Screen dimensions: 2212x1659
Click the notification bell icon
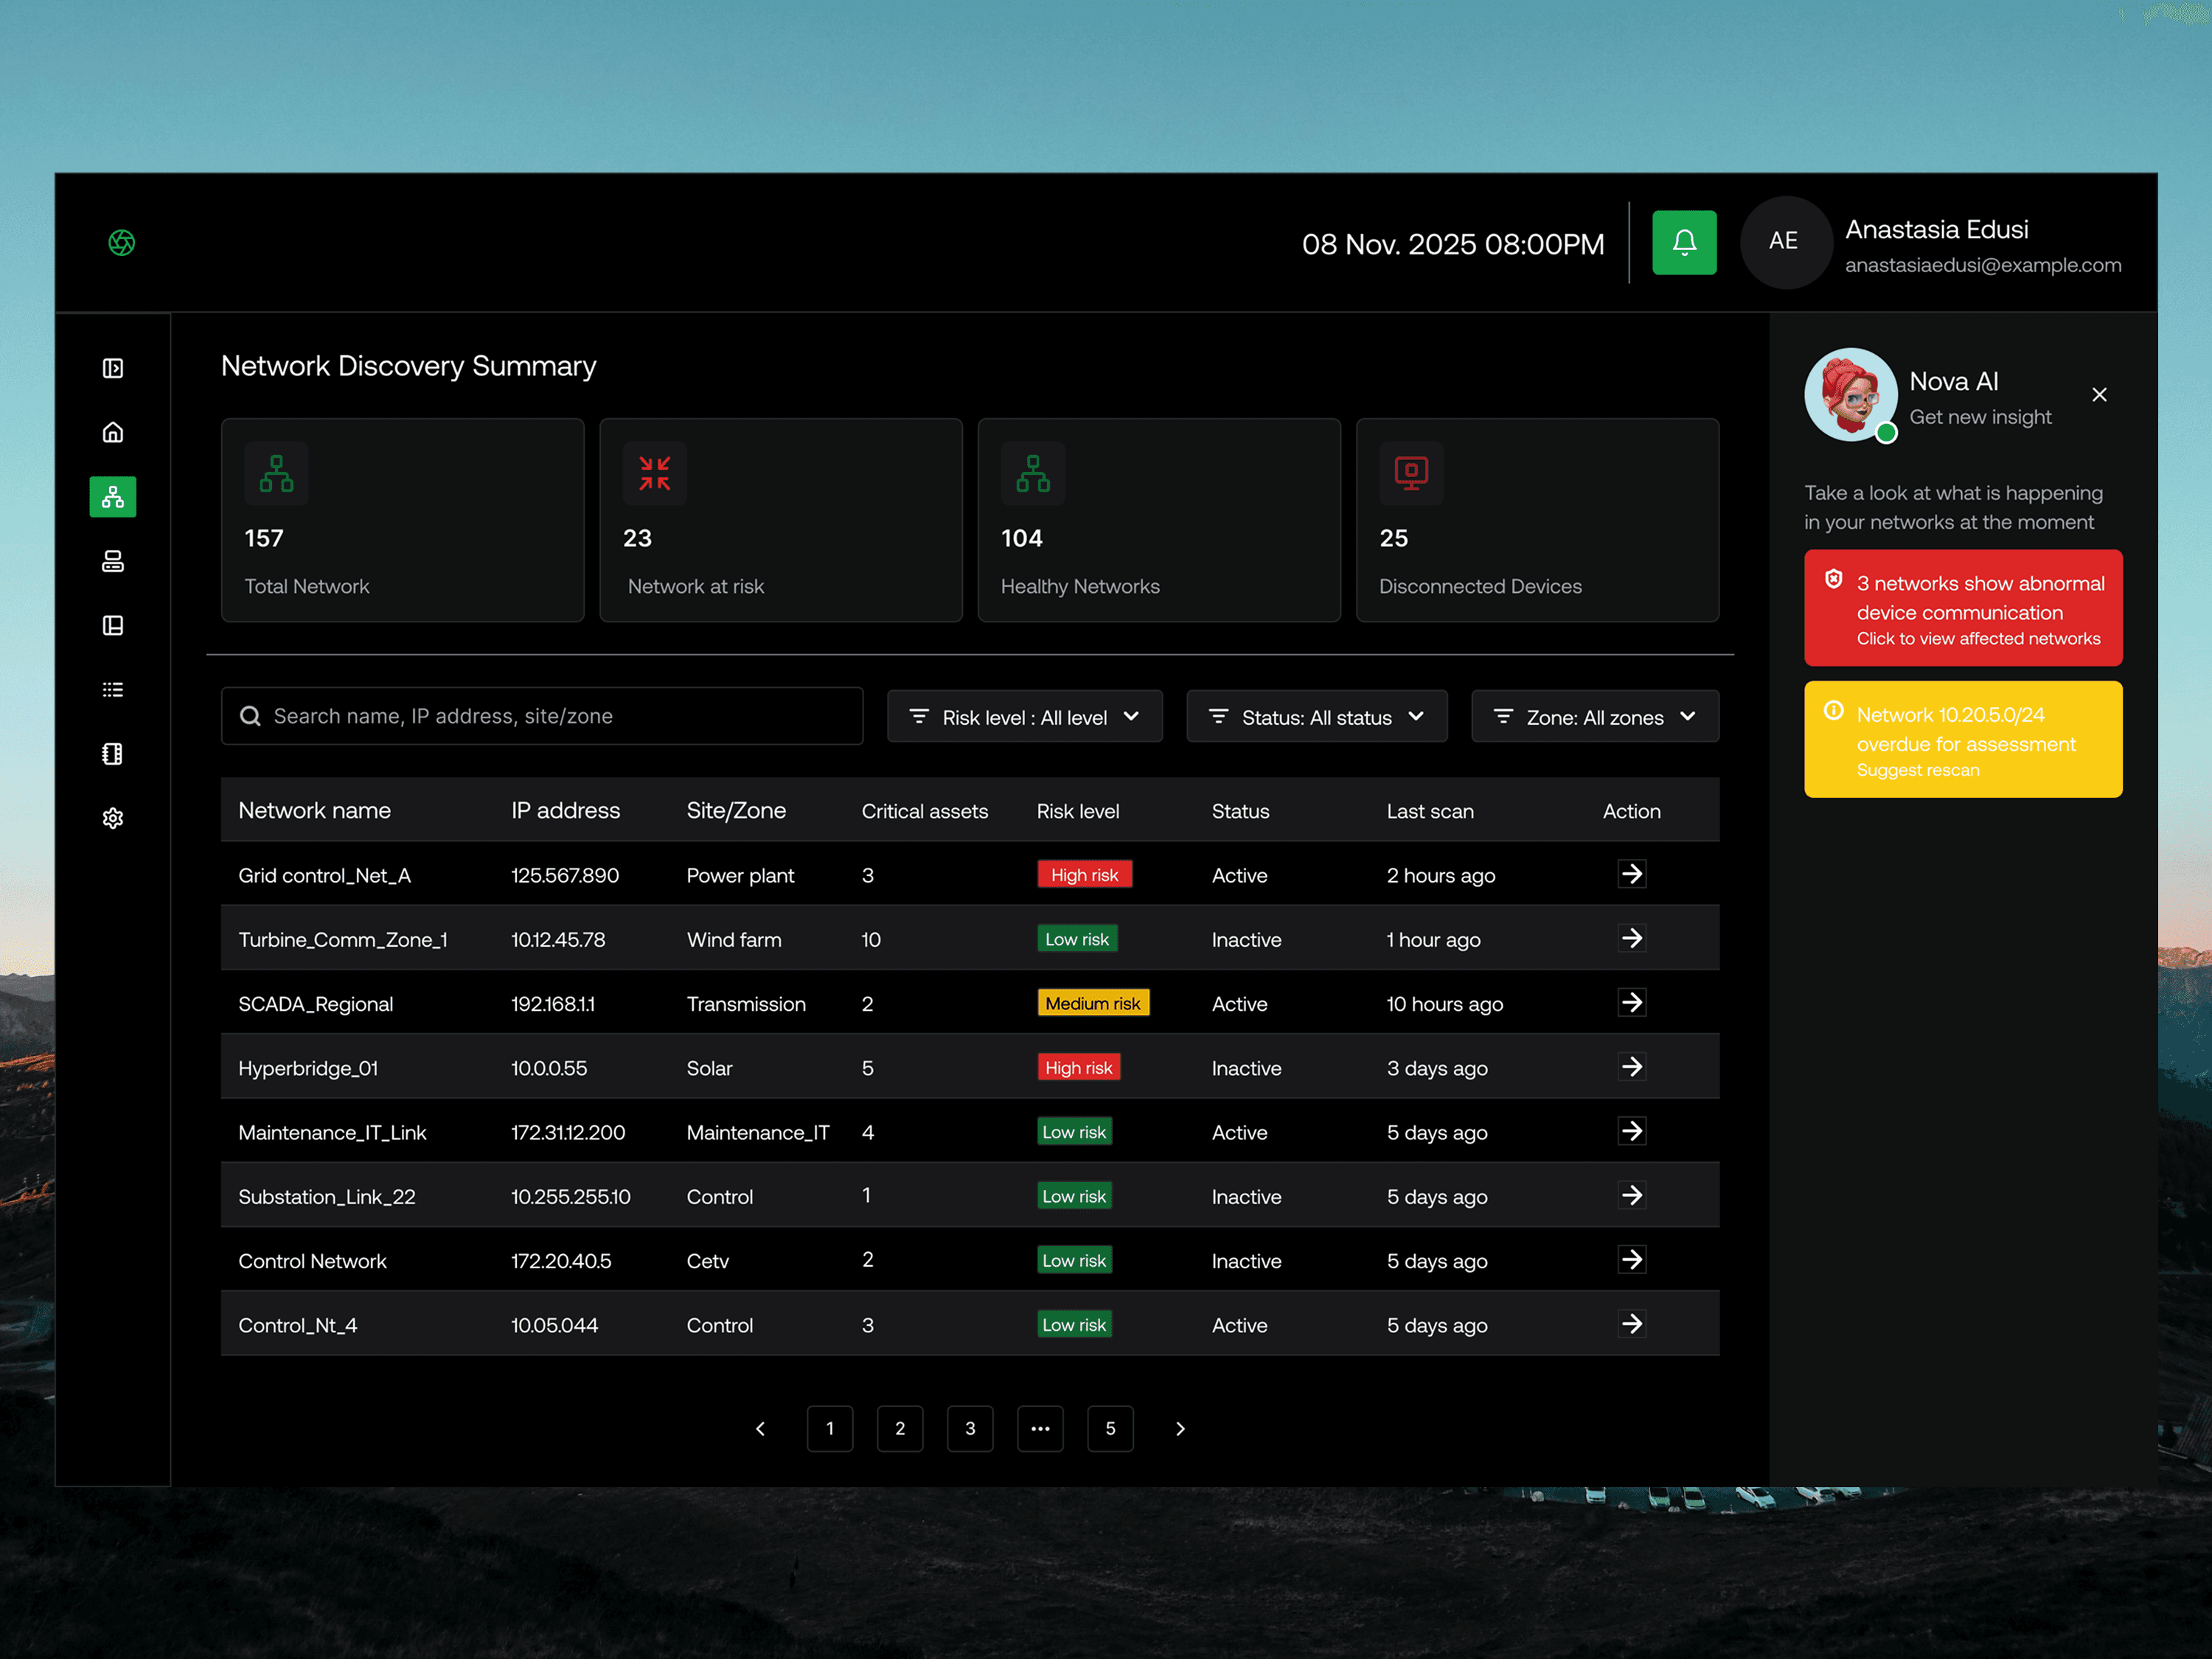pos(1684,242)
